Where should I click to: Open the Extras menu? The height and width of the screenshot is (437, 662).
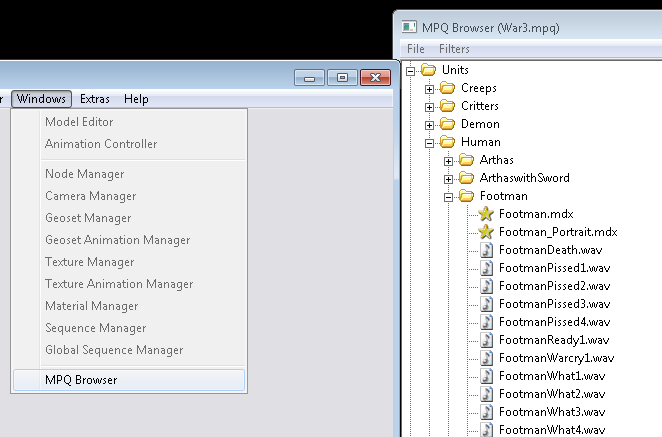tap(95, 99)
